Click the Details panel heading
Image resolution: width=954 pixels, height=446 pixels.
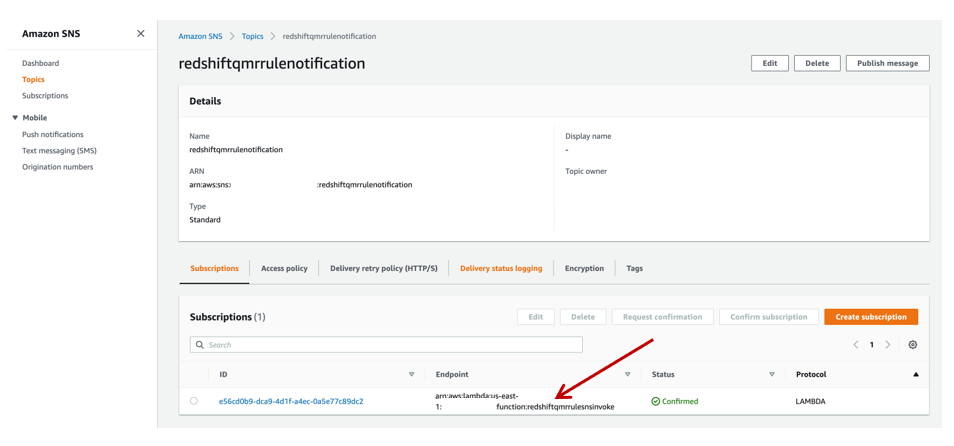click(205, 102)
